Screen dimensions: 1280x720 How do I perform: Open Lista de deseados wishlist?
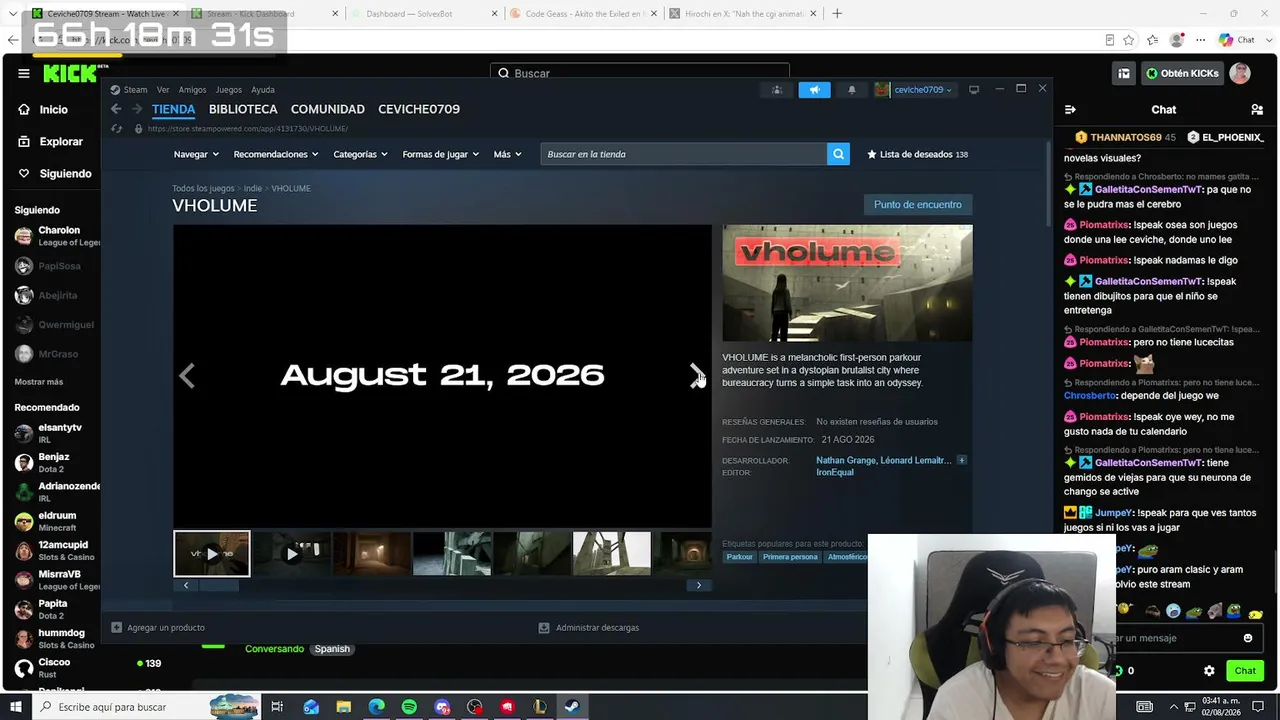pos(917,154)
